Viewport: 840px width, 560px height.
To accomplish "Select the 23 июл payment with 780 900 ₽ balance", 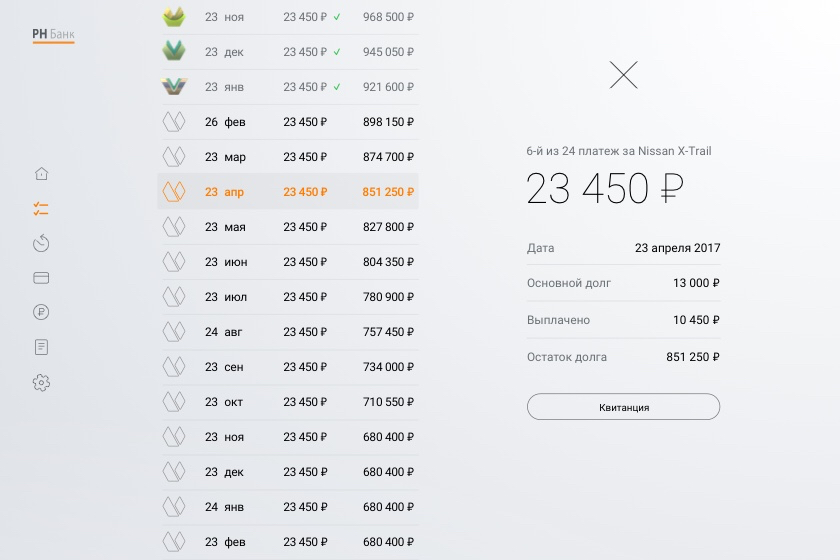I will pyautogui.click(x=288, y=297).
